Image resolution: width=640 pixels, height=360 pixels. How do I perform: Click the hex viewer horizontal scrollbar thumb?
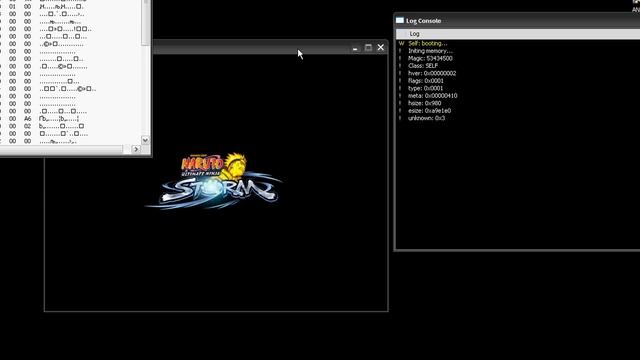[x=61, y=149]
